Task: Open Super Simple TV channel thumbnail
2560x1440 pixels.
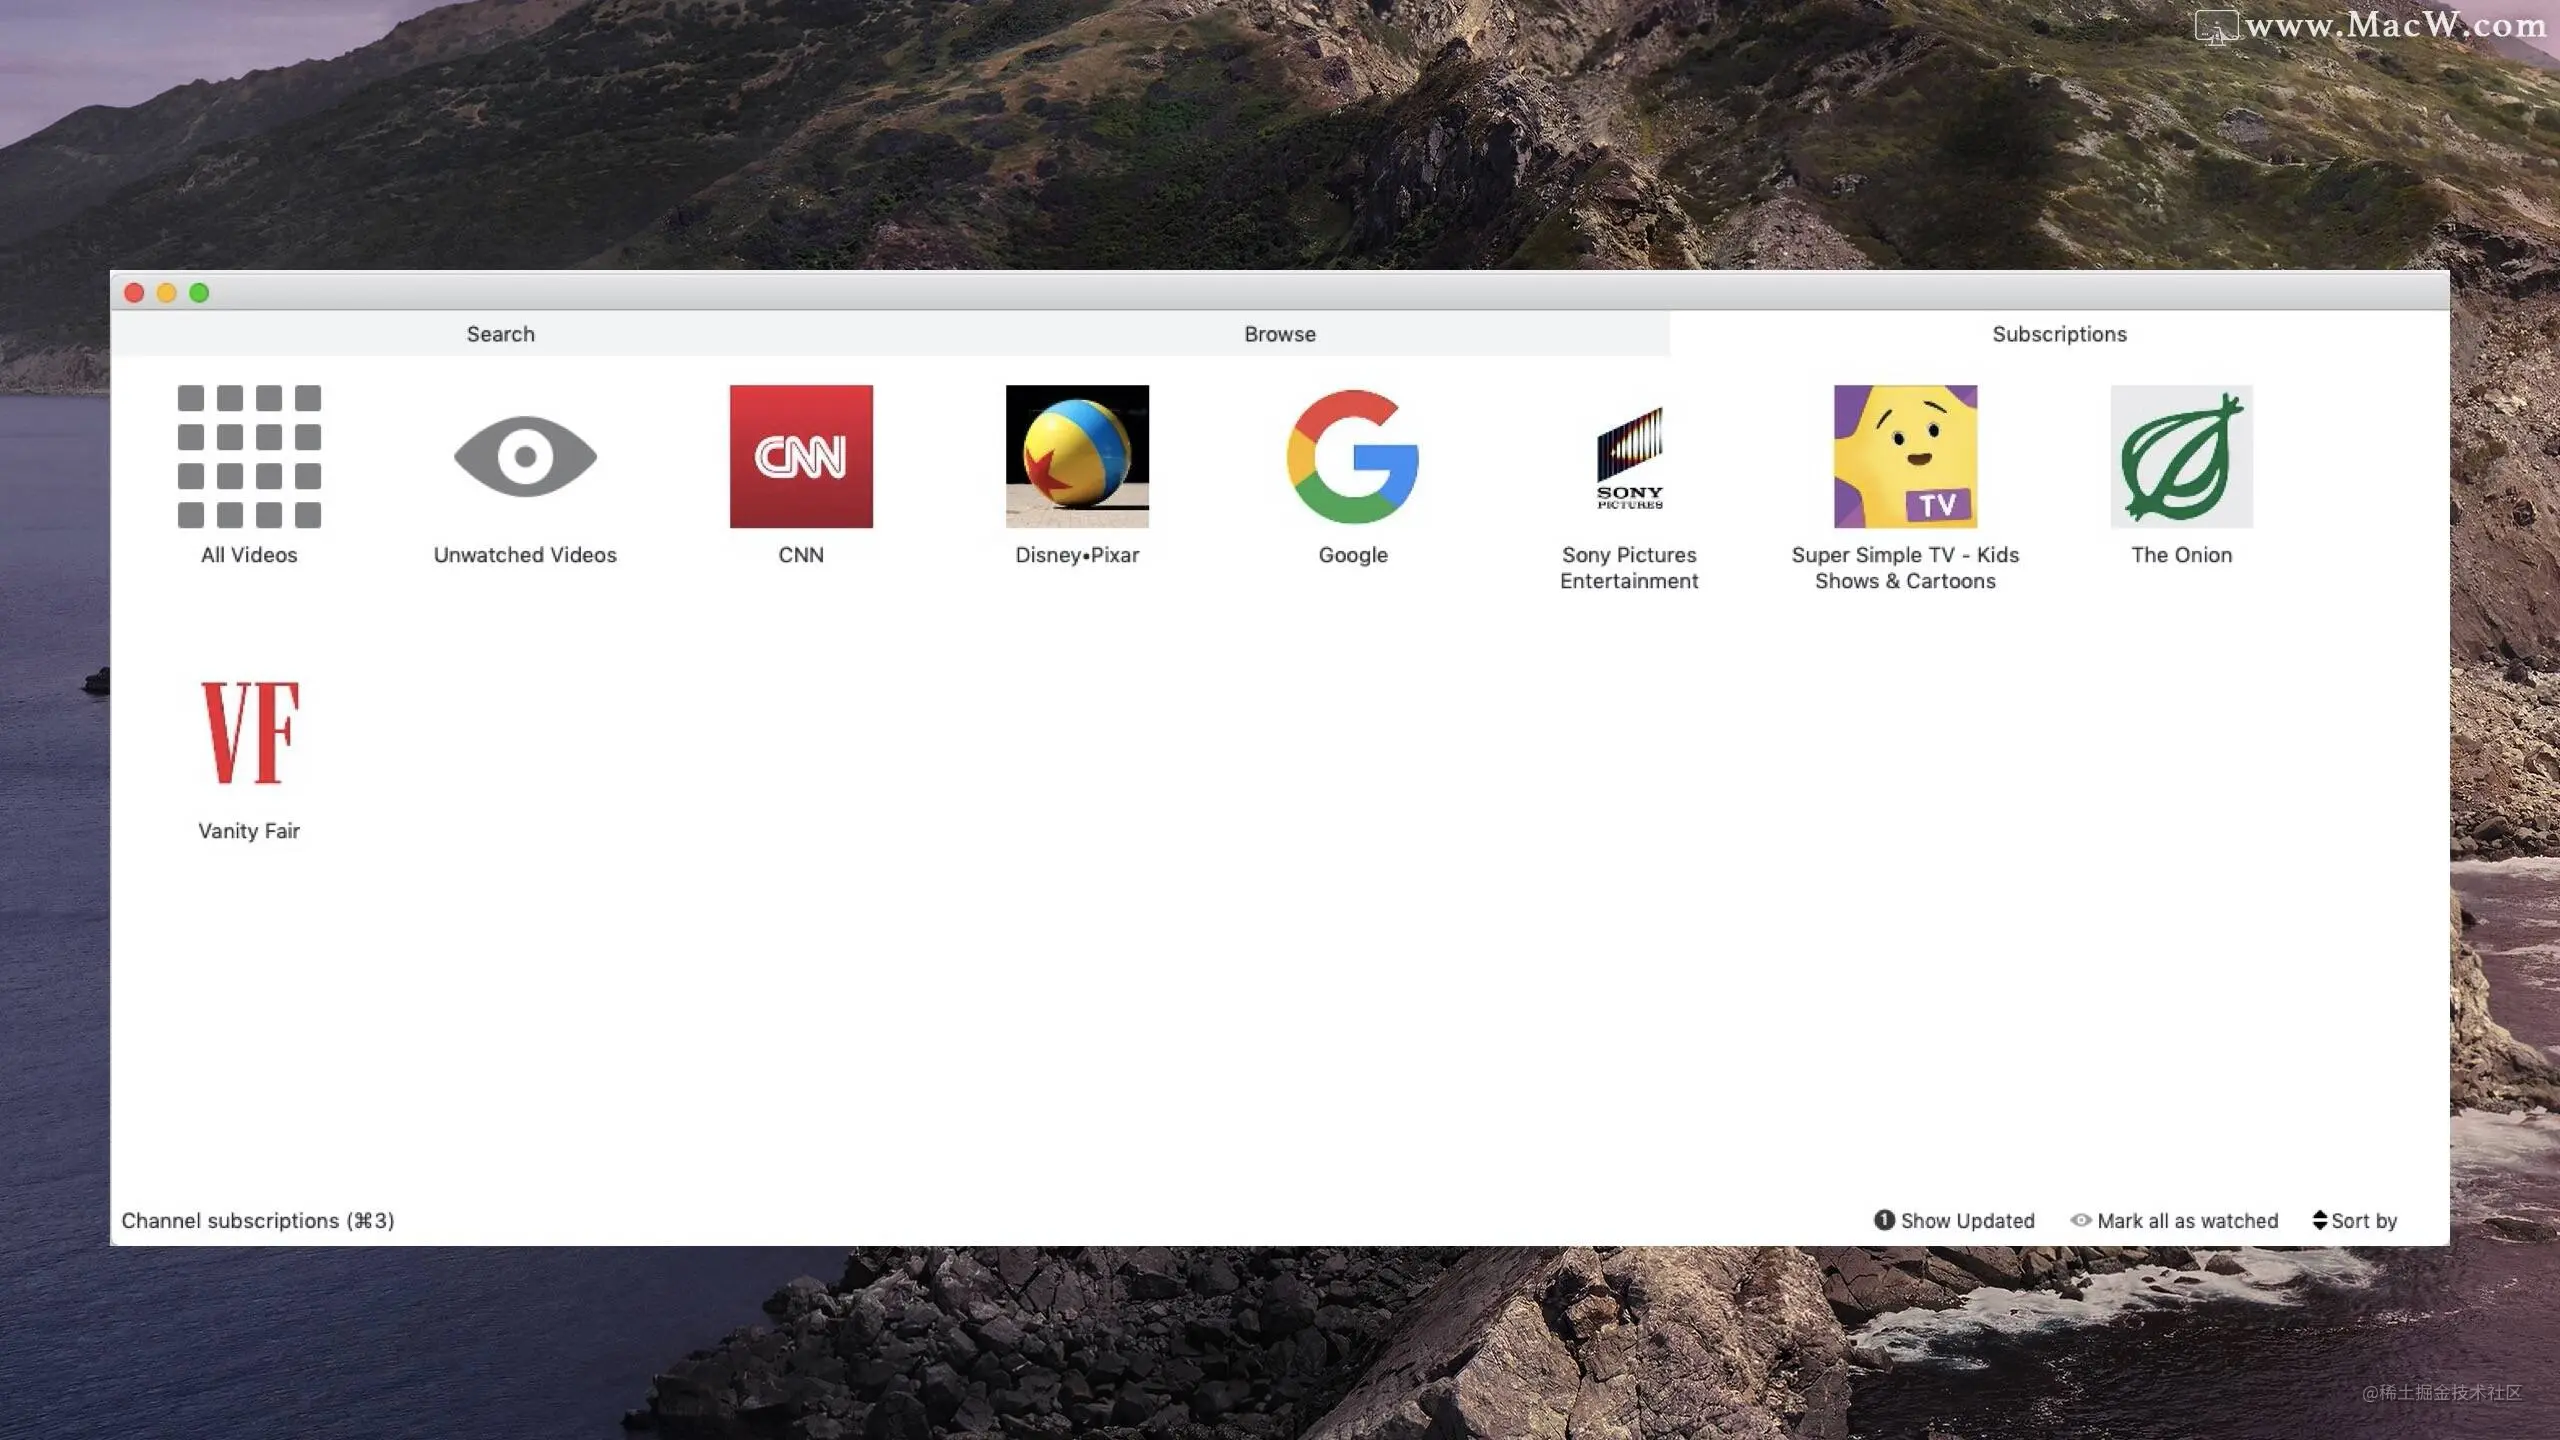Action: (x=1905, y=456)
